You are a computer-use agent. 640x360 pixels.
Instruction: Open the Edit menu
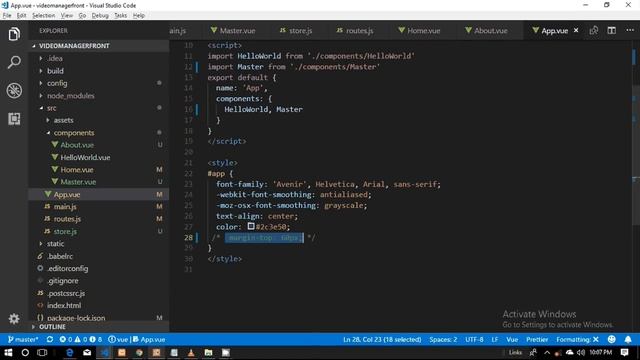[22, 16]
